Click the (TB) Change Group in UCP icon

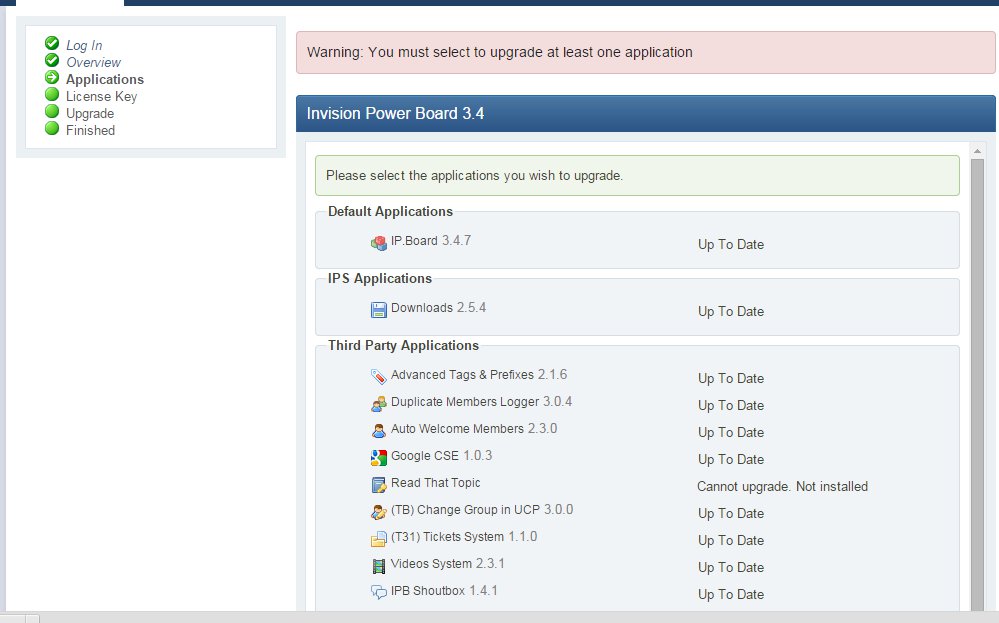379,512
